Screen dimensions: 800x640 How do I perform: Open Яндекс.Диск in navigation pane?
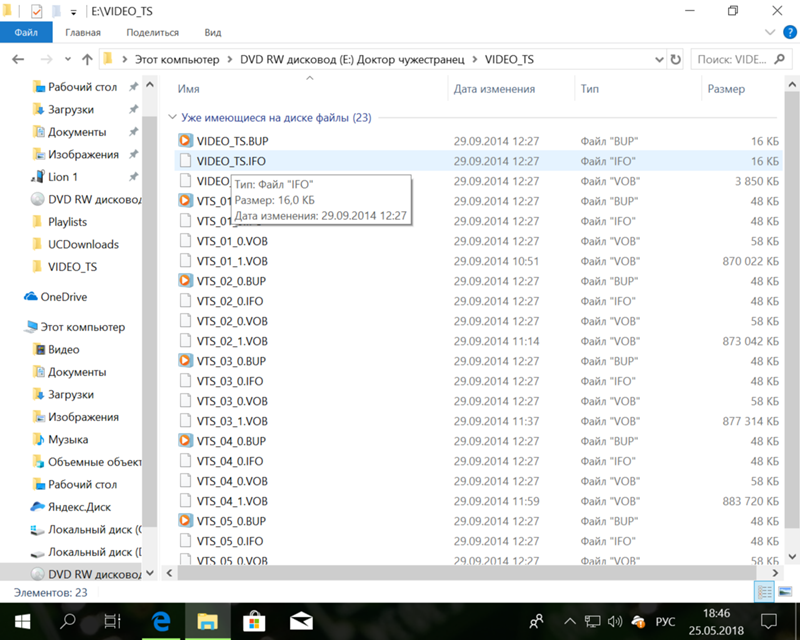79,506
